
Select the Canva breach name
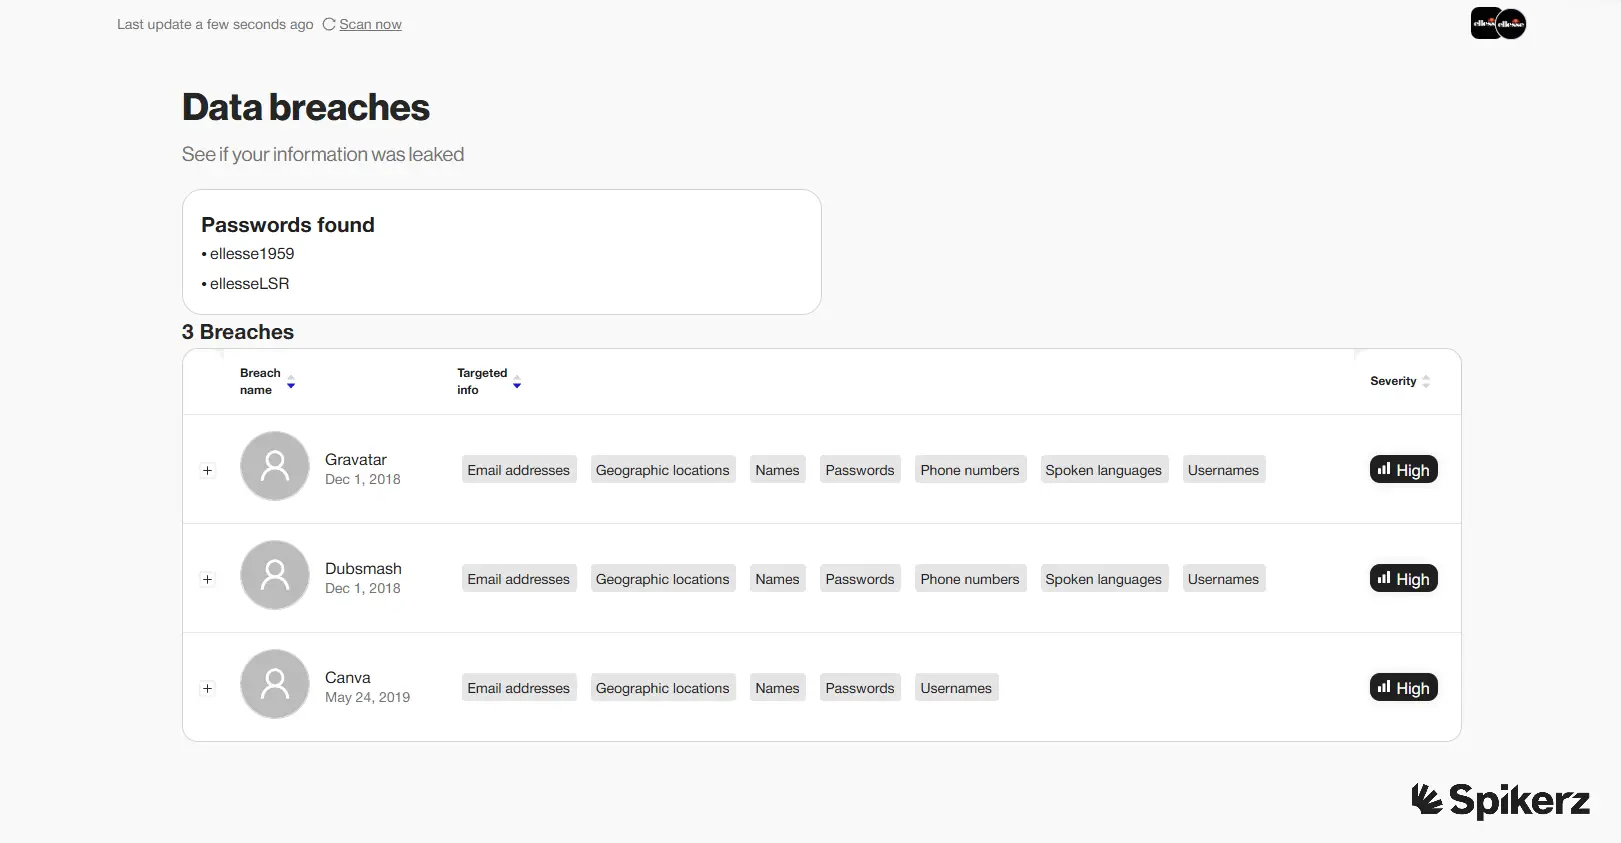348,678
